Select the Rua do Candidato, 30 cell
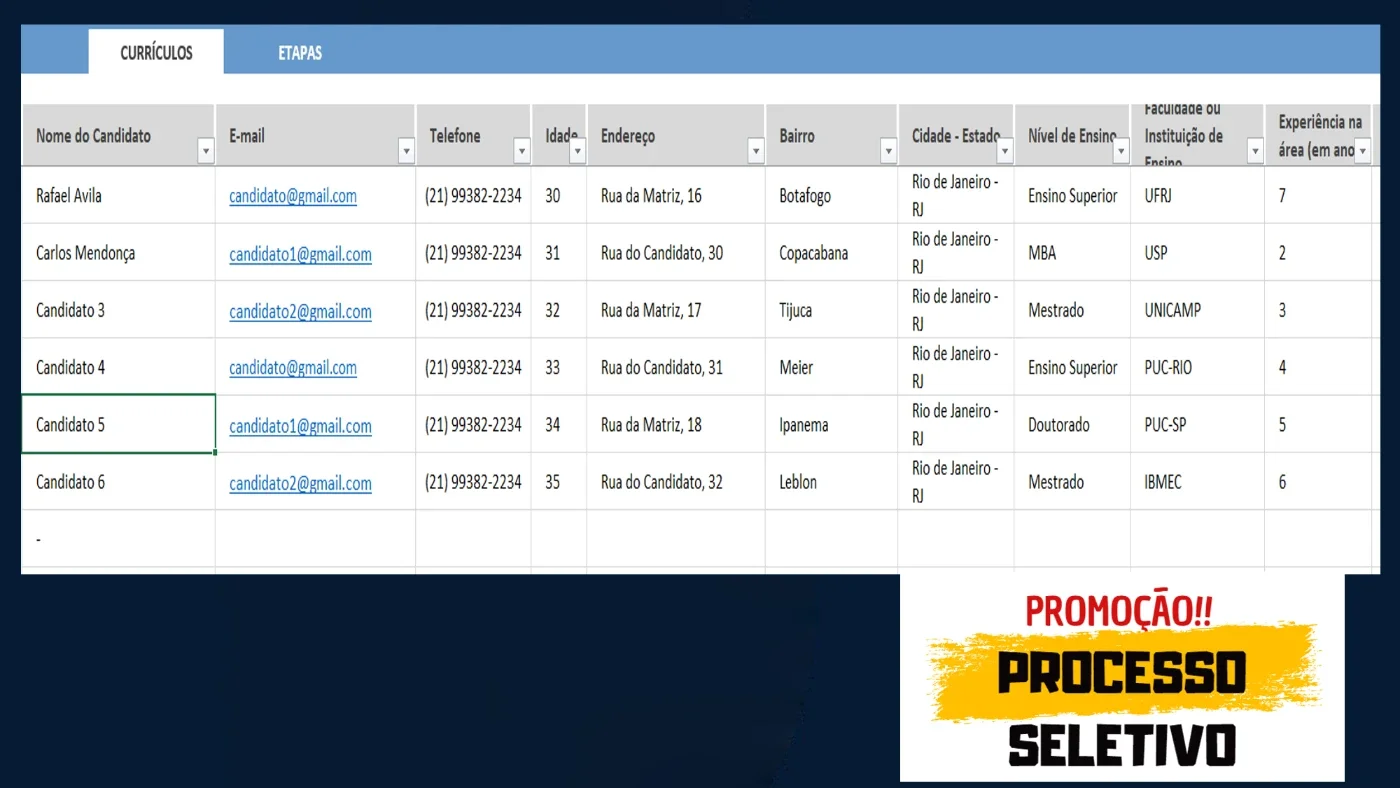Image resolution: width=1400 pixels, height=788 pixels. (676, 253)
